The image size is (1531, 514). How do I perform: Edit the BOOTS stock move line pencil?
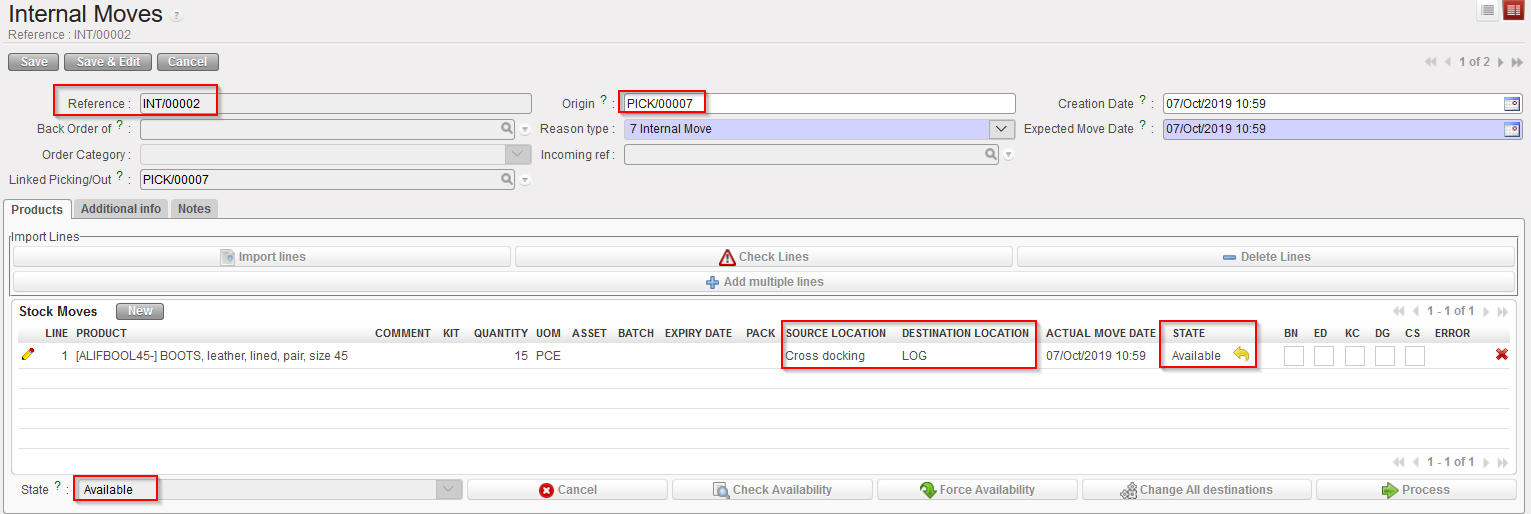pyautogui.click(x=27, y=355)
